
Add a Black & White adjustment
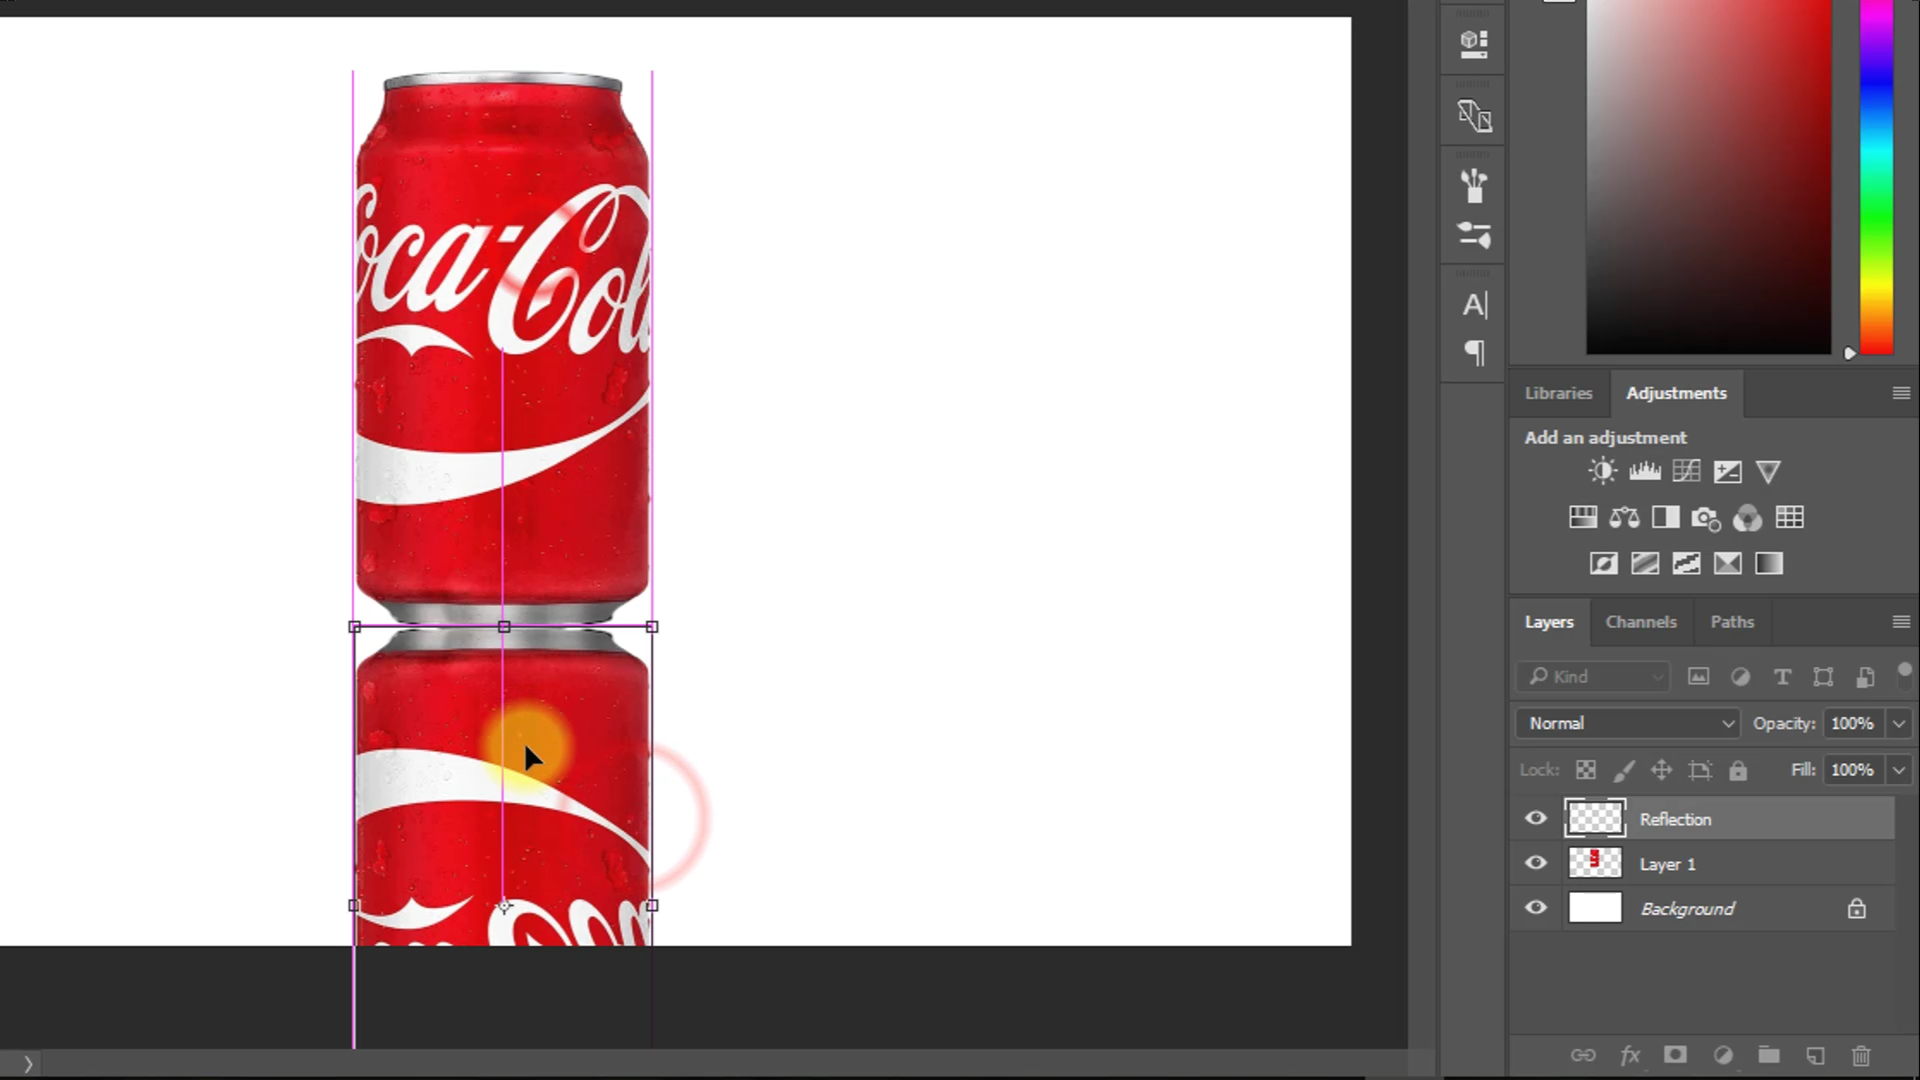click(1665, 517)
